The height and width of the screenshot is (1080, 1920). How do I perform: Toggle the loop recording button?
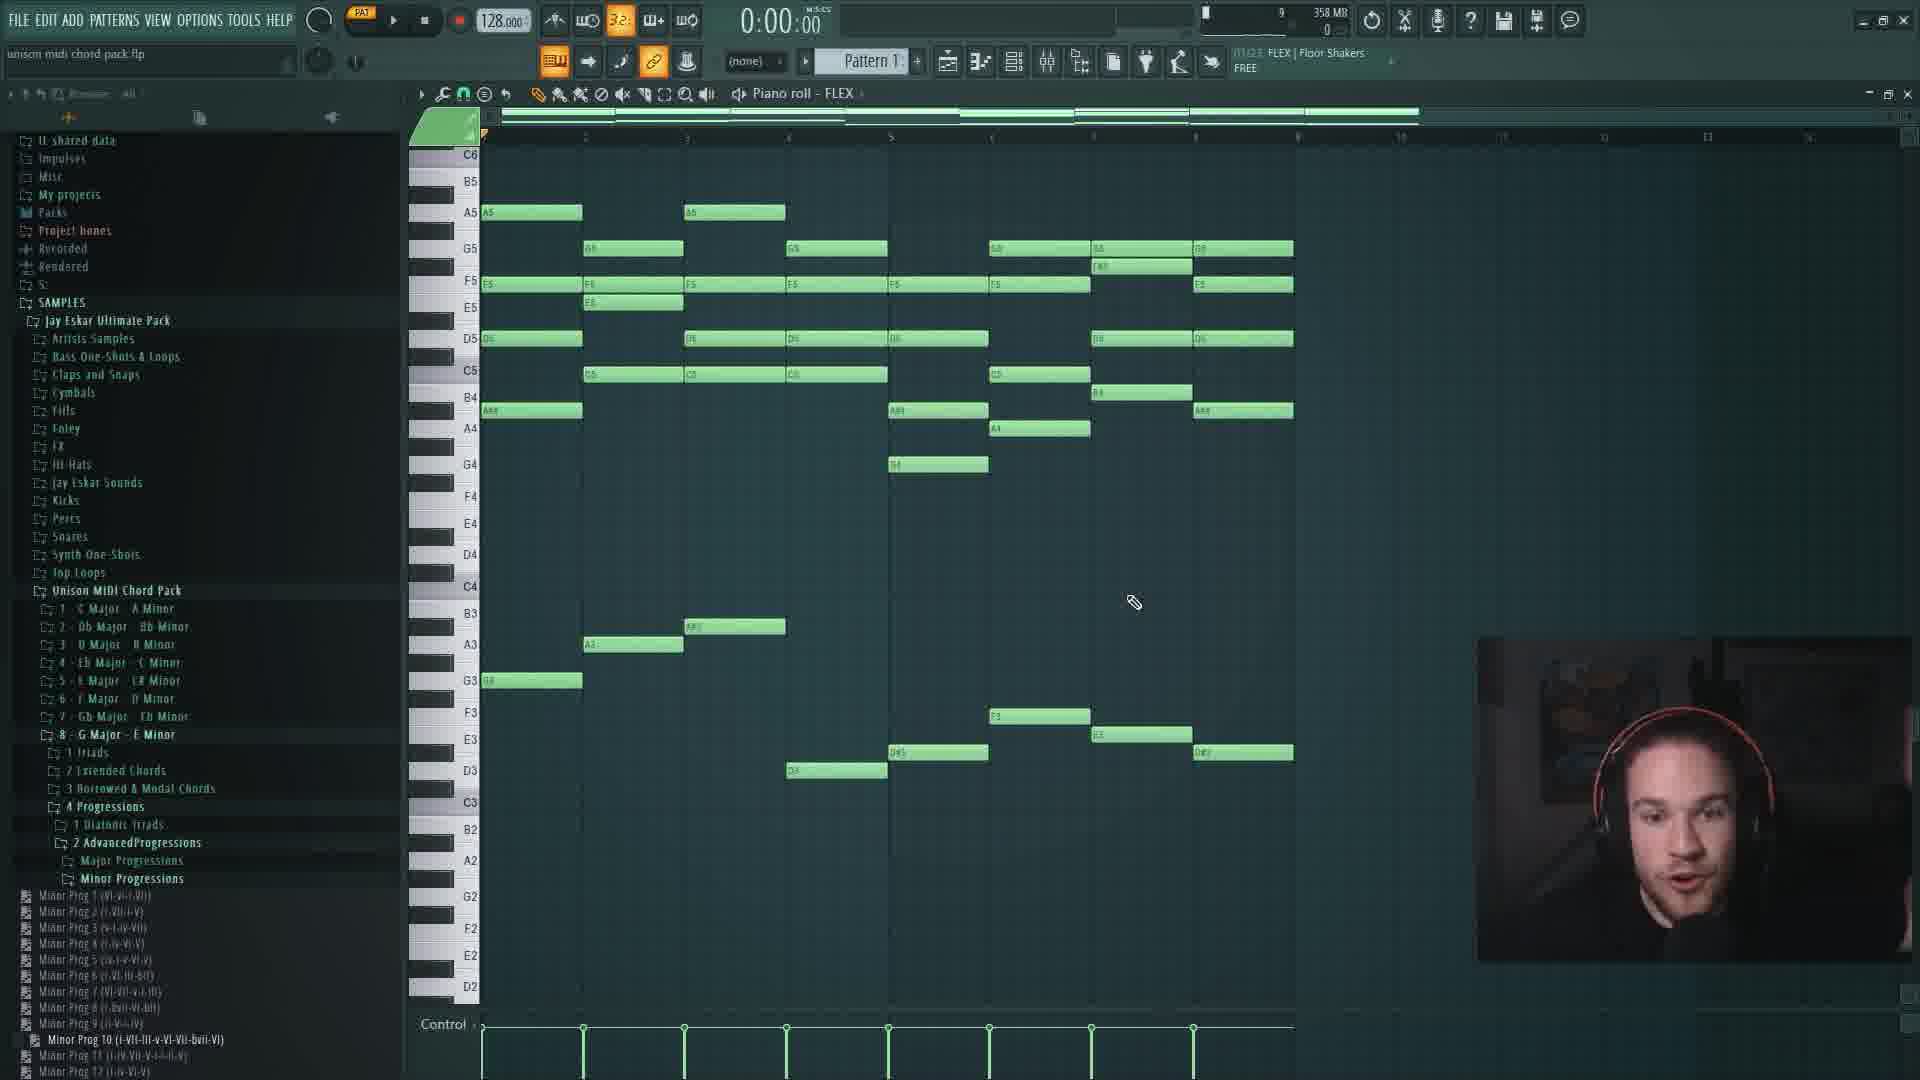(x=686, y=20)
